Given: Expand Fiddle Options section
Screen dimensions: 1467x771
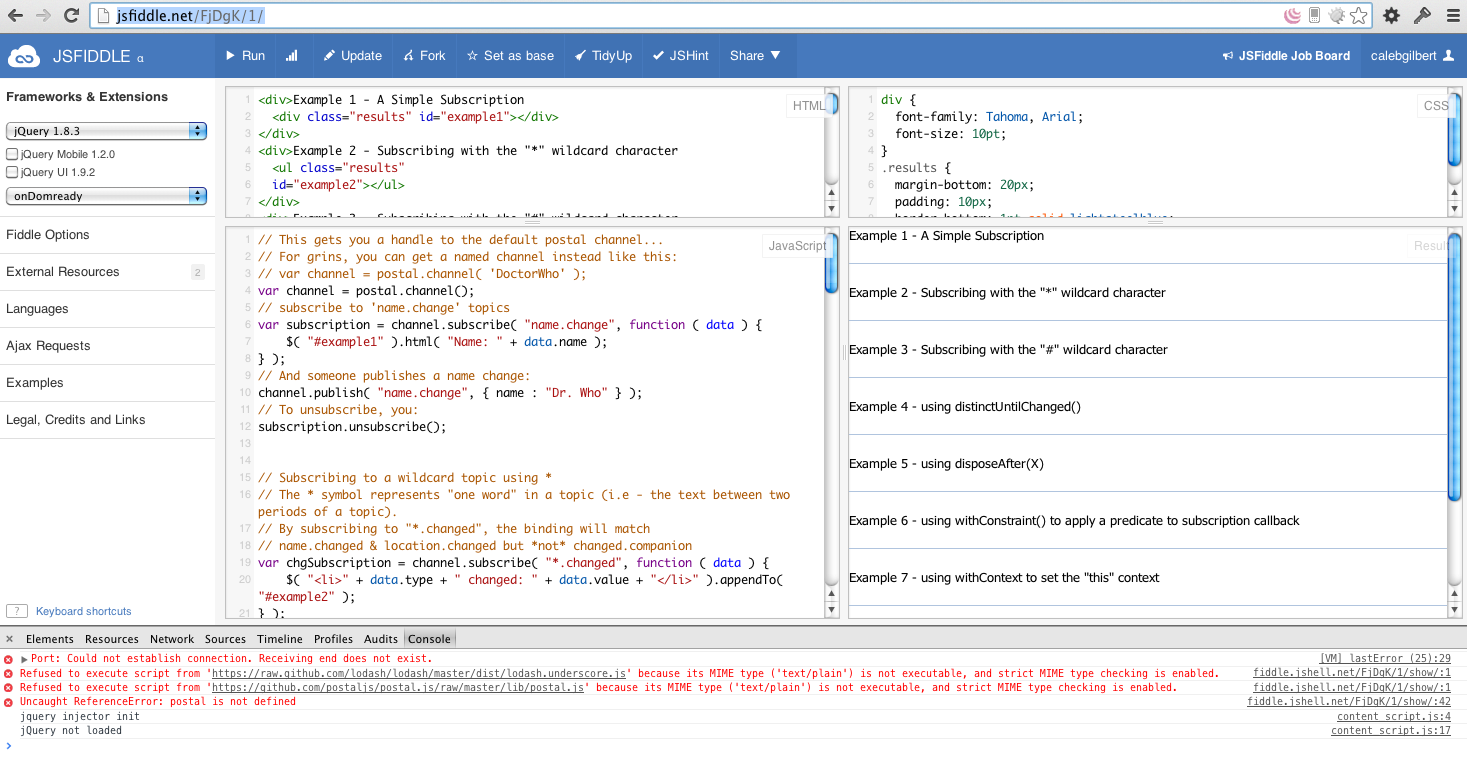Looking at the screenshot, I should click(107, 234).
